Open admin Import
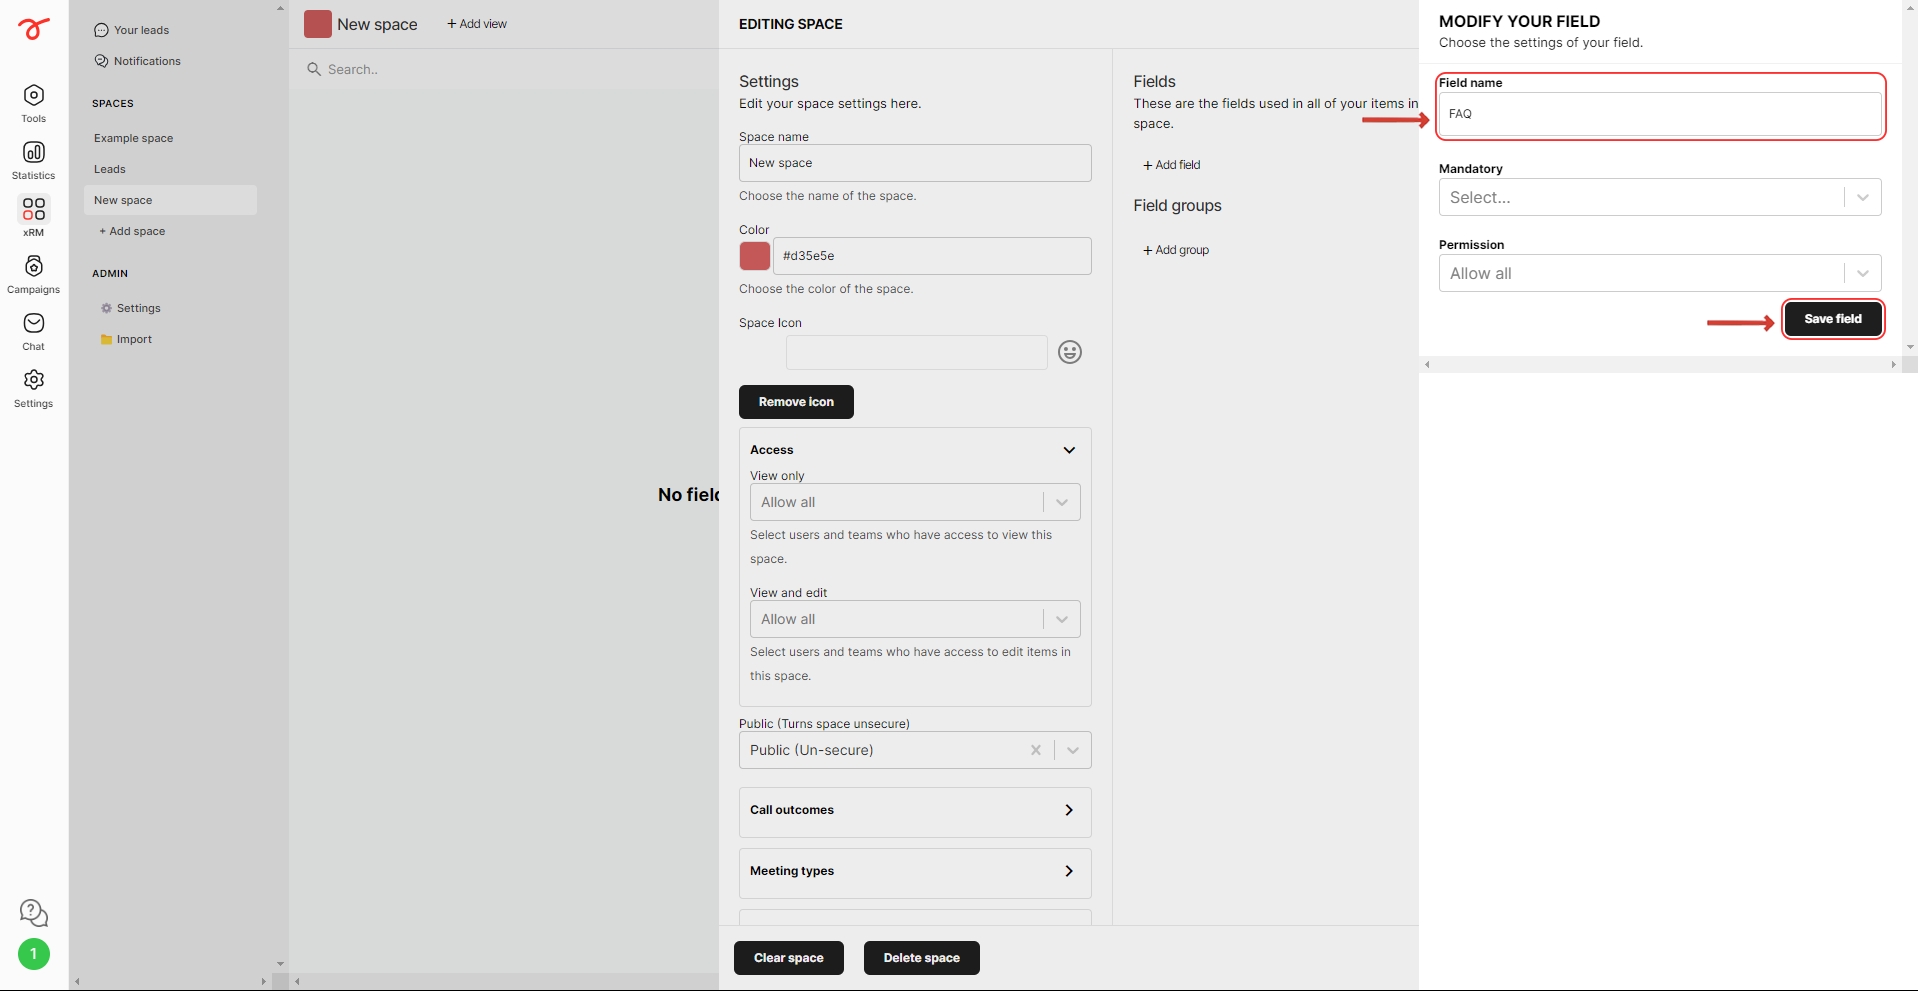This screenshot has height=991, width=1918. (x=127, y=339)
